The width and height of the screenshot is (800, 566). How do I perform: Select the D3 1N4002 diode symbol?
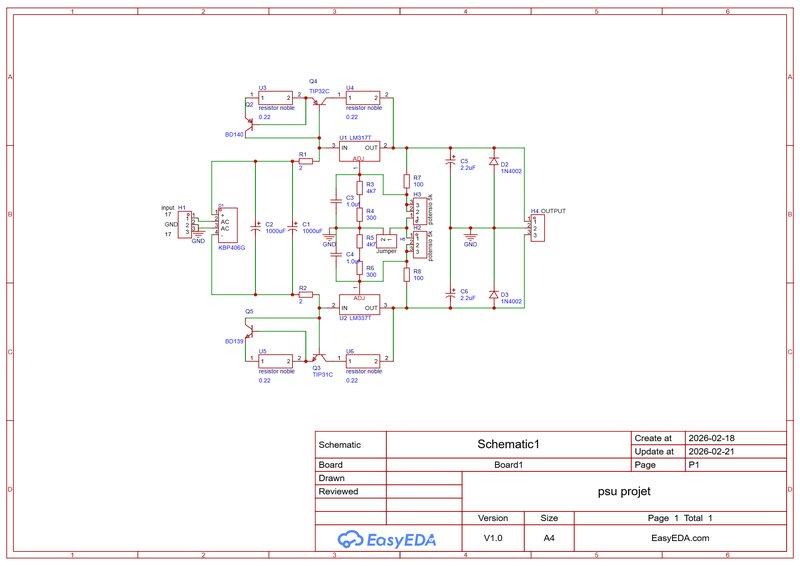tap(493, 295)
